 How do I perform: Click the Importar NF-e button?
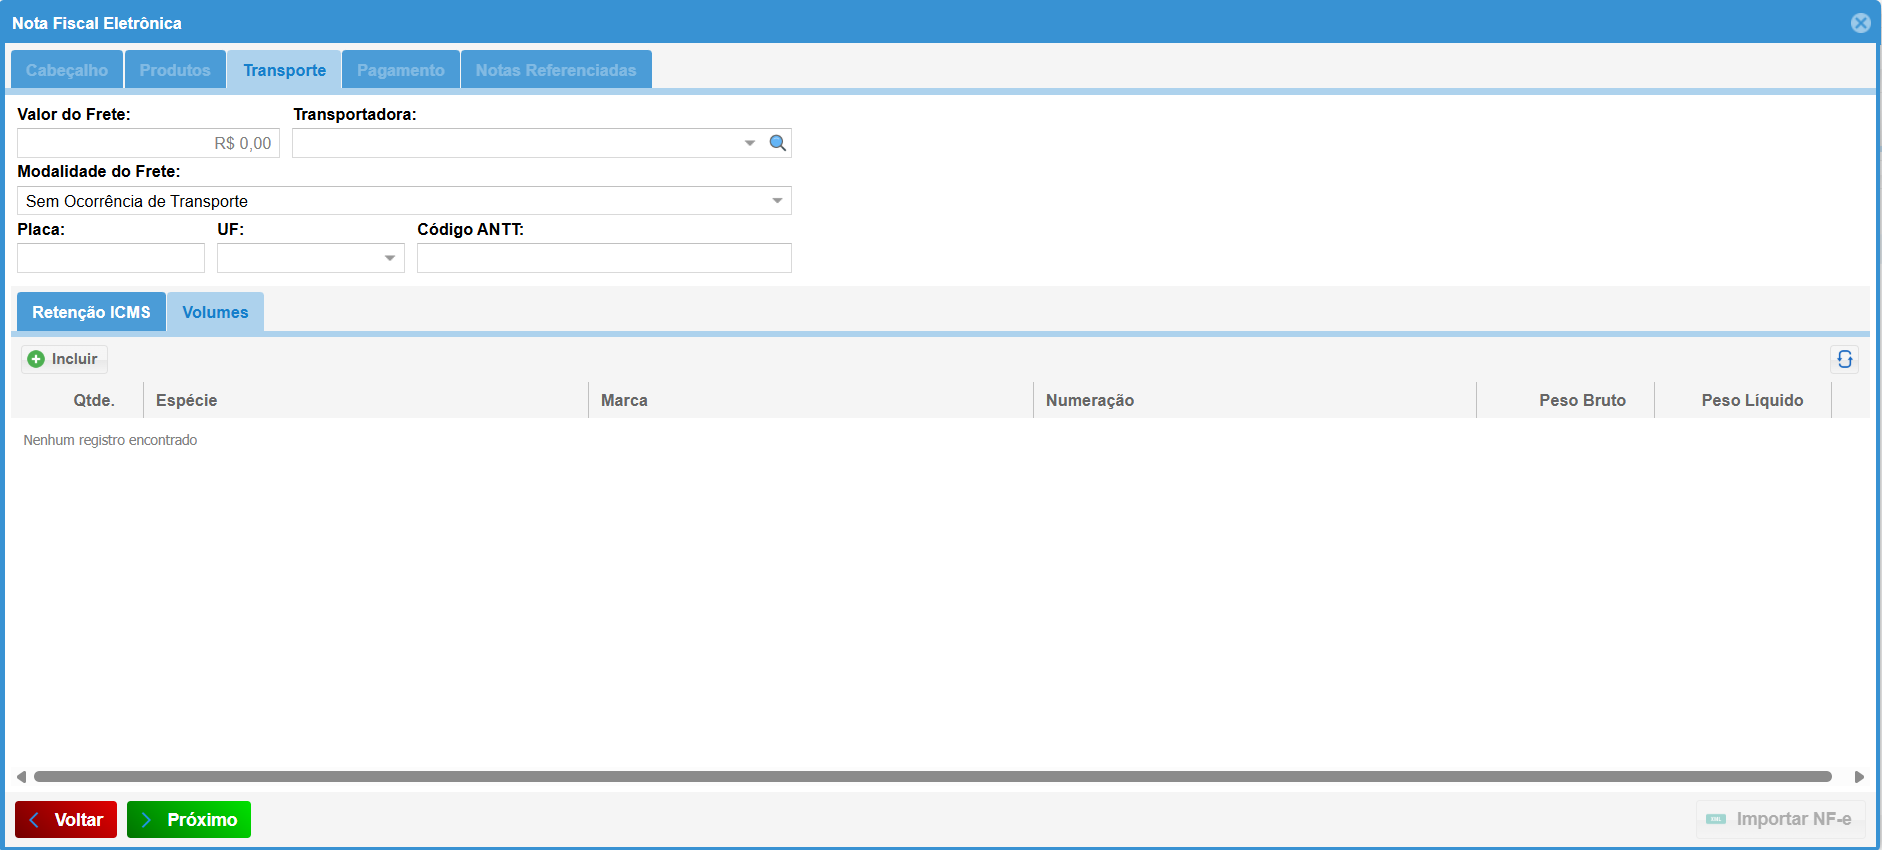pyautogui.click(x=1780, y=819)
